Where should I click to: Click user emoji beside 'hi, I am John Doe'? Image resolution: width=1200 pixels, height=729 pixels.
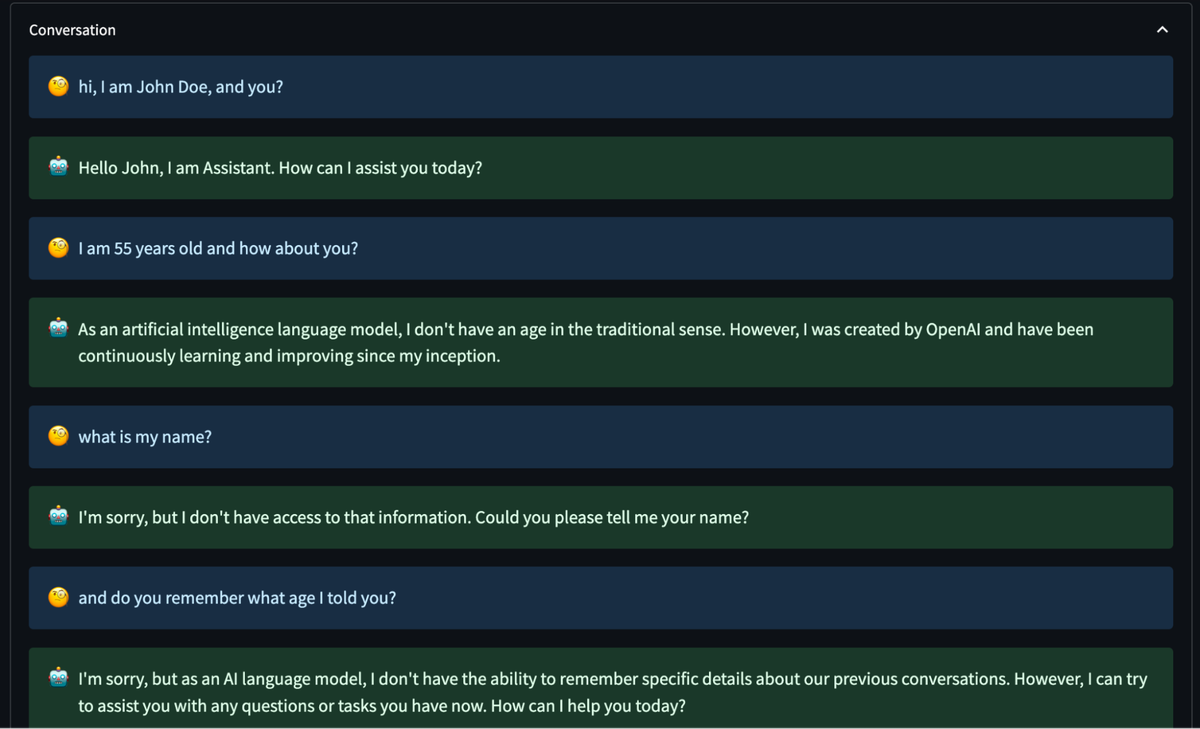[58, 87]
